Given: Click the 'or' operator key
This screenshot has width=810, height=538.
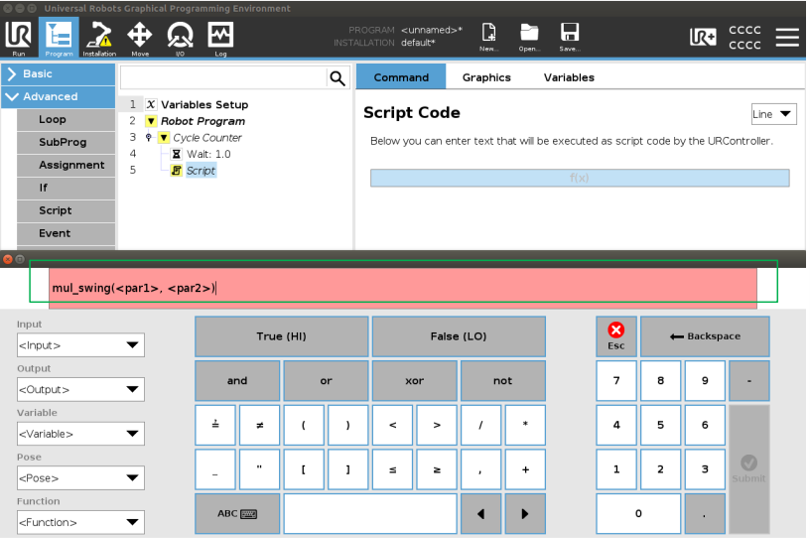Looking at the screenshot, I should tap(326, 381).
